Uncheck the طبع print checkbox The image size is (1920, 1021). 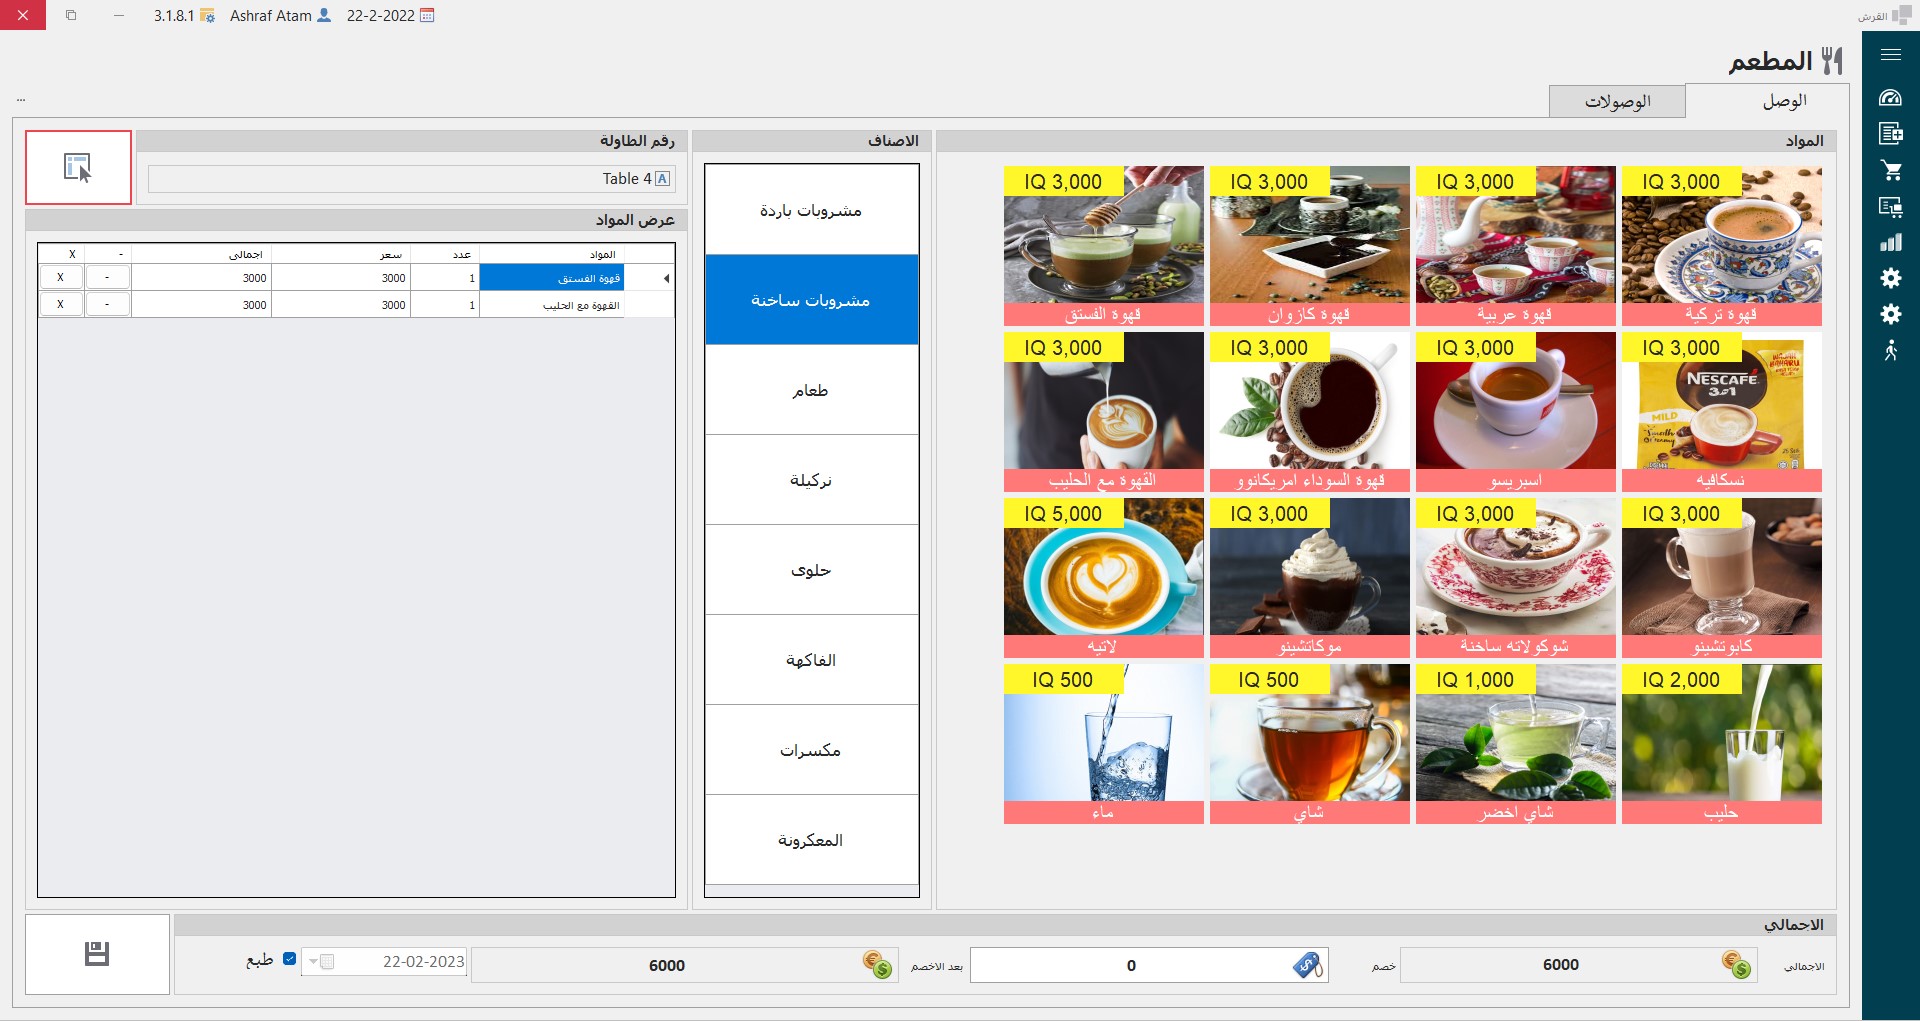pos(290,959)
